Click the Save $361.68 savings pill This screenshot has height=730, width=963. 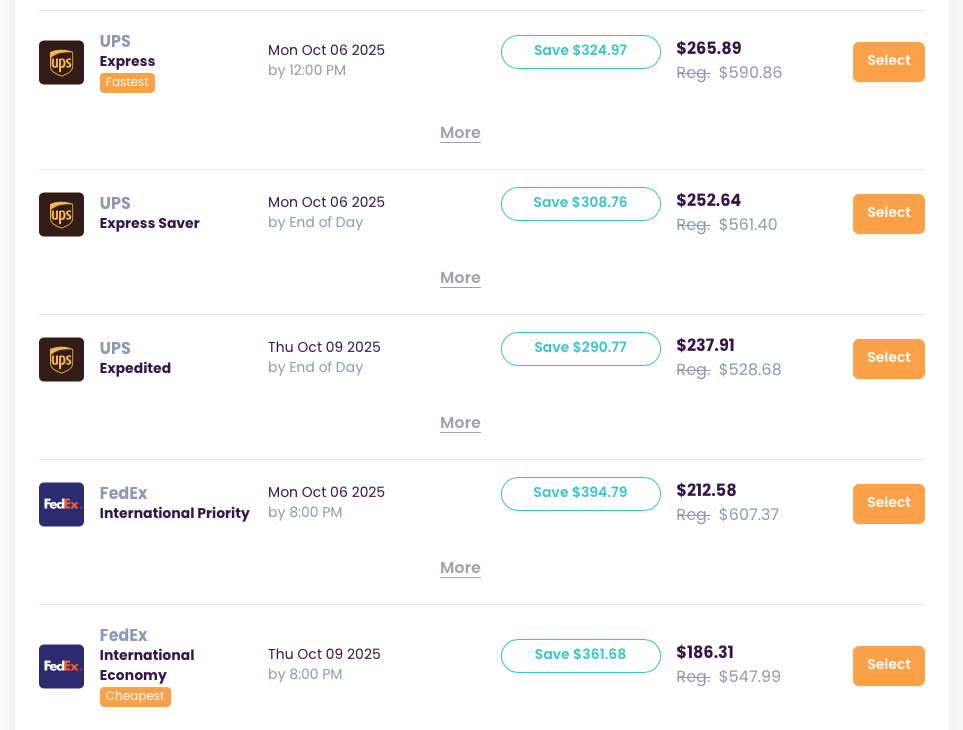580,656
